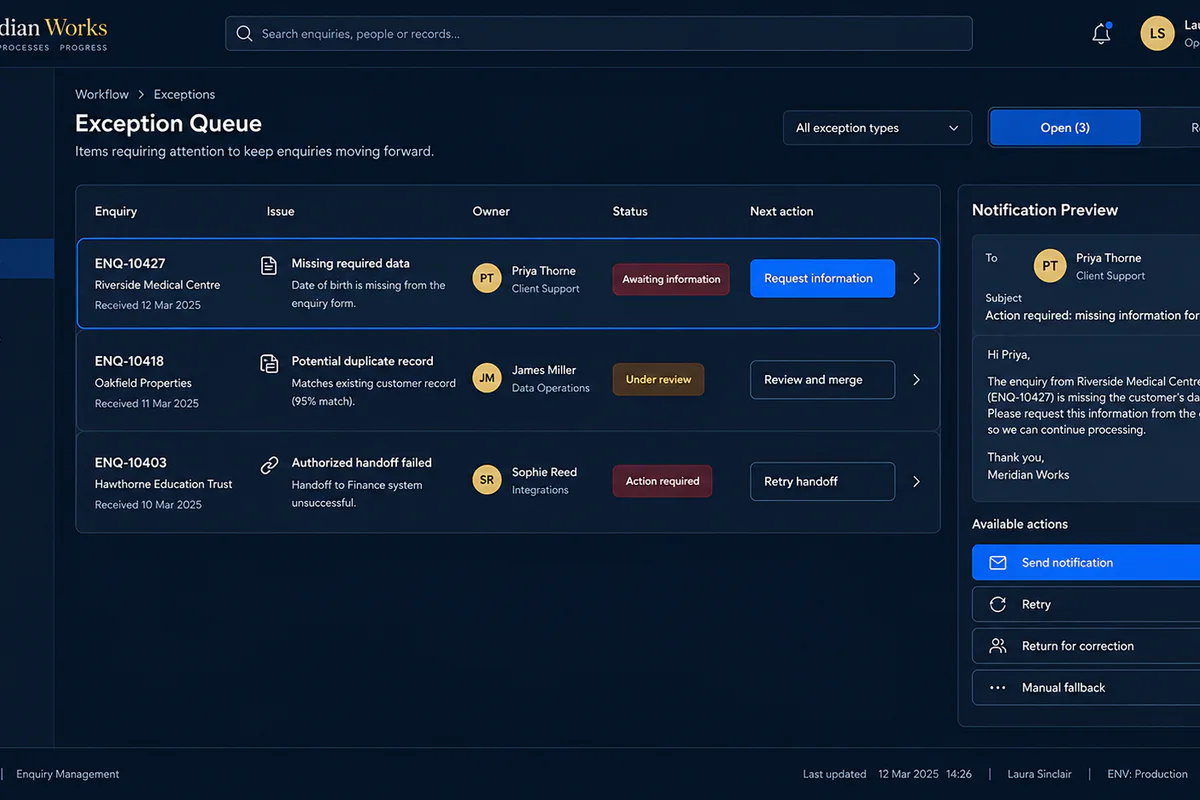Image resolution: width=1200 pixels, height=800 pixels.
Task: Open the notifications bell icon
Action: 1101,33
